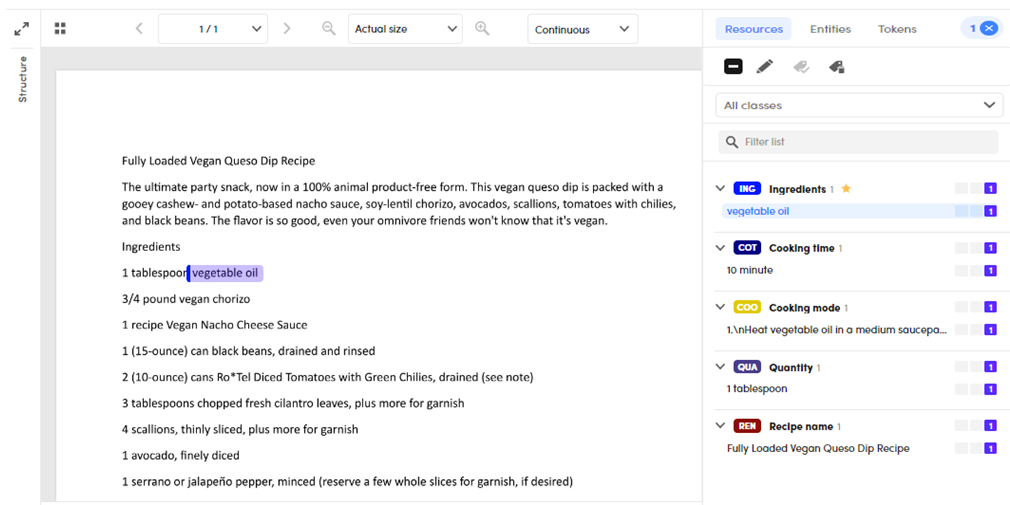Click the fullscreen expand arrows icon
Image resolution: width=1010 pixels, height=505 pixels.
pos(21,29)
